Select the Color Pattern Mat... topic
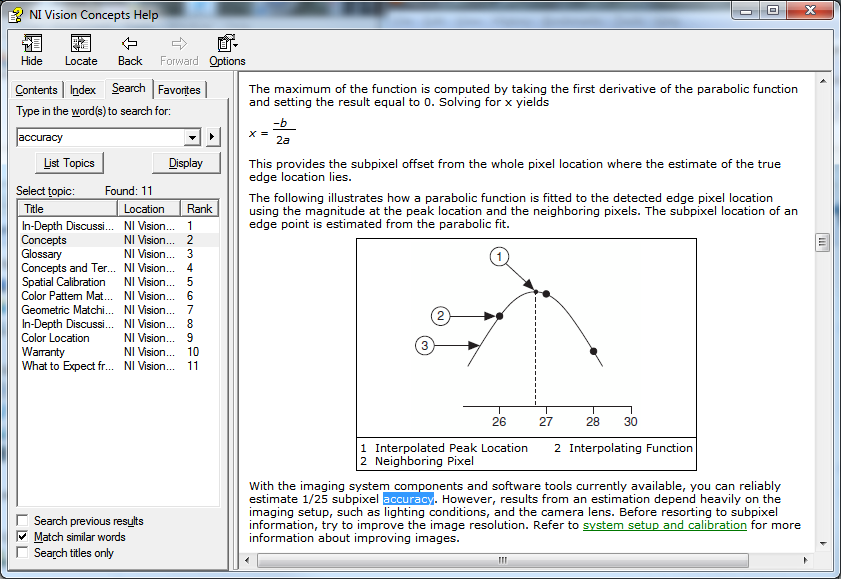The height and width of the screenshot is (579, 841). click(119, 295)
